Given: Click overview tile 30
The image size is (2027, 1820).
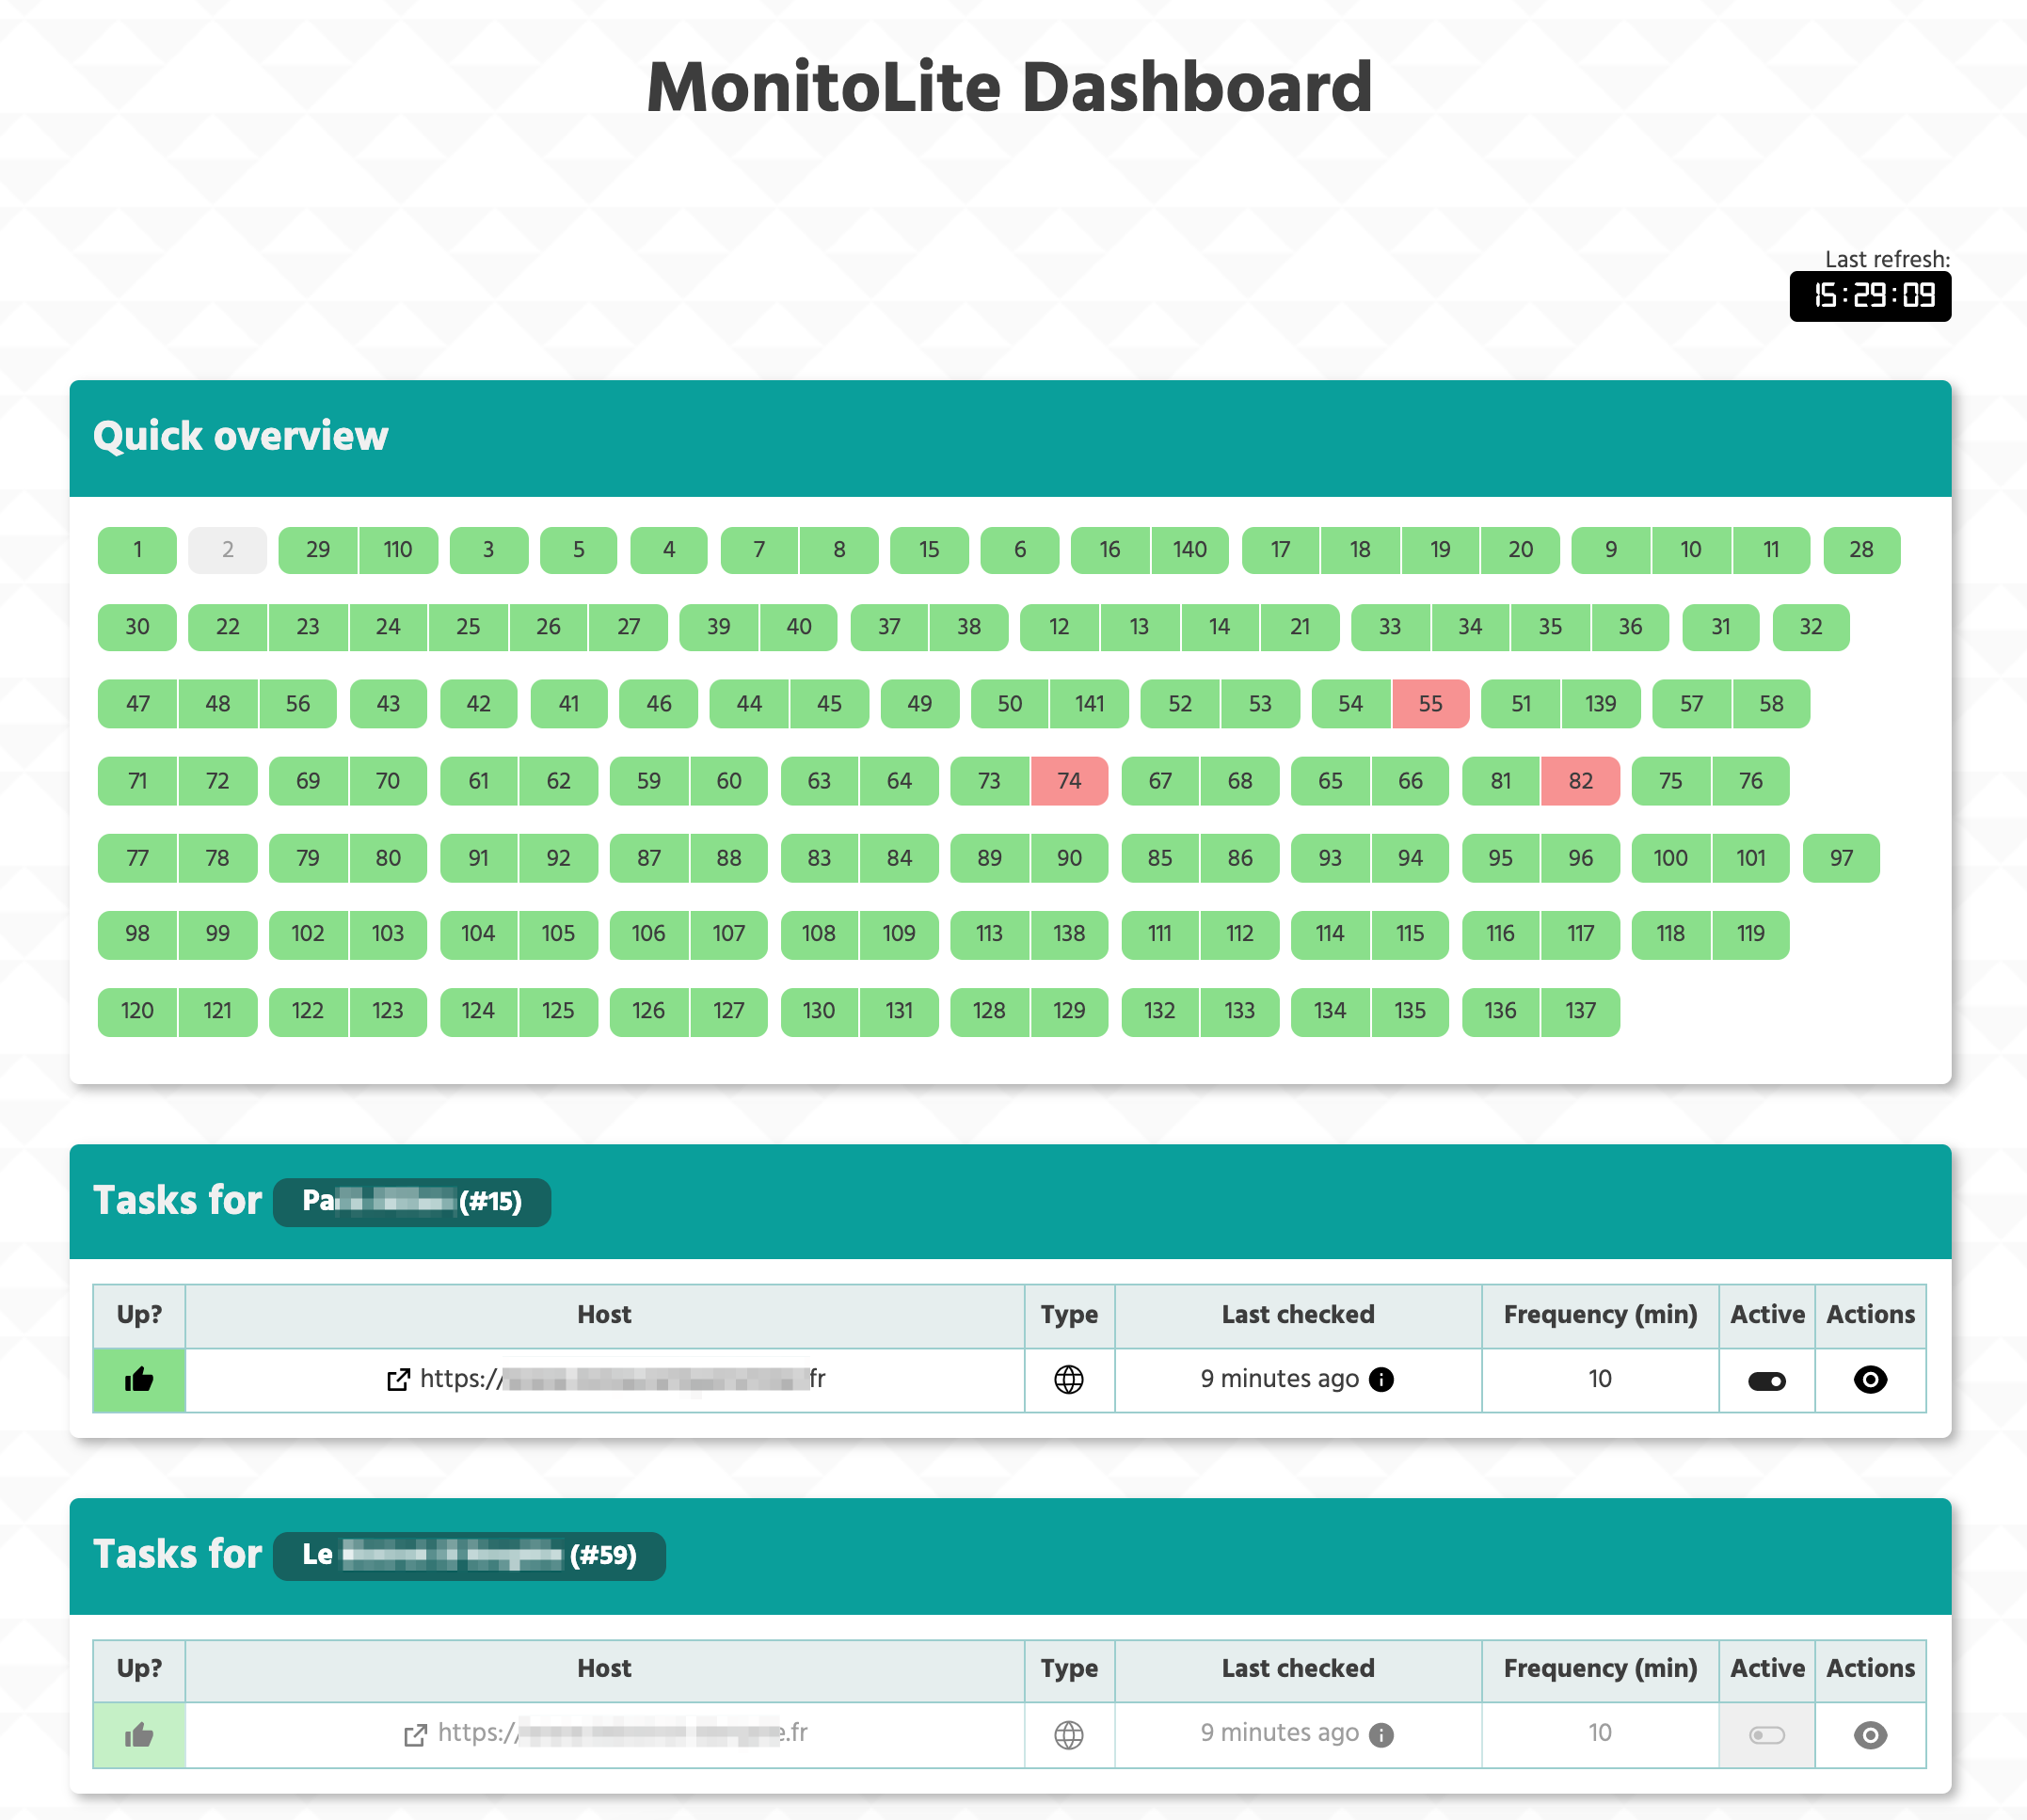Looking at the screenshot, I should click(137, 627).
